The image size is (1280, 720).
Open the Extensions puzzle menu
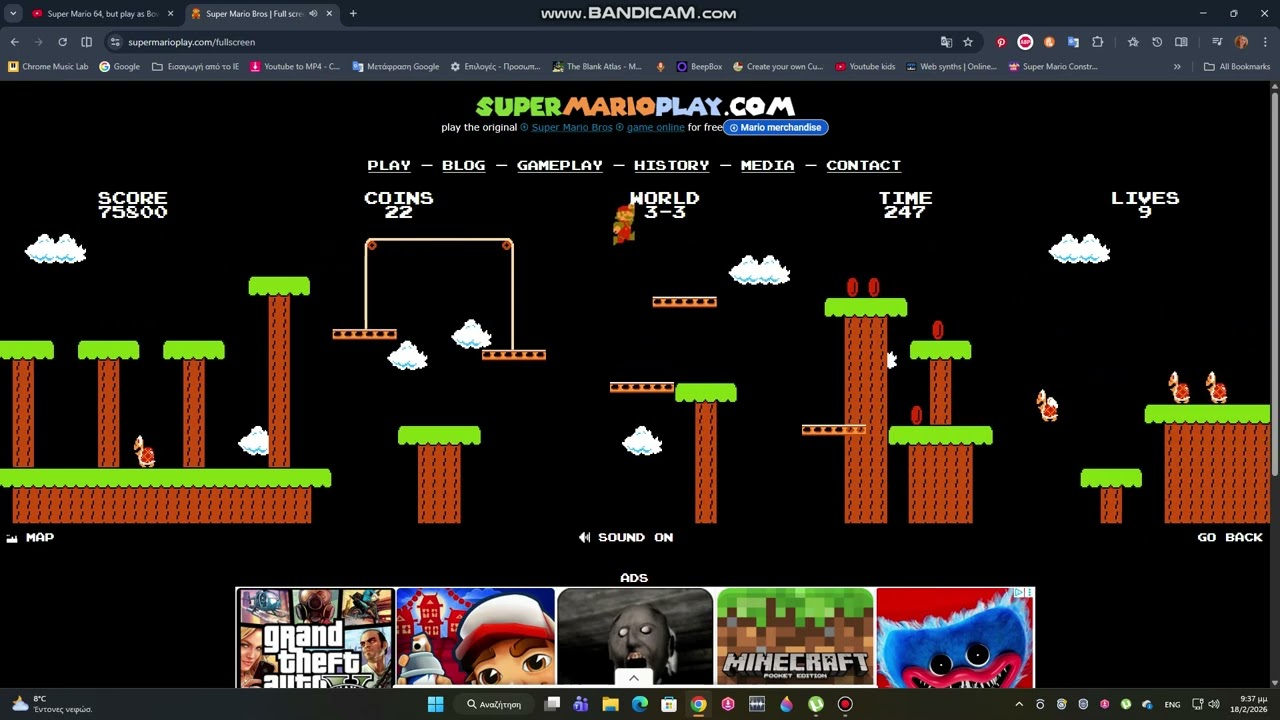tap(1097, 42)
